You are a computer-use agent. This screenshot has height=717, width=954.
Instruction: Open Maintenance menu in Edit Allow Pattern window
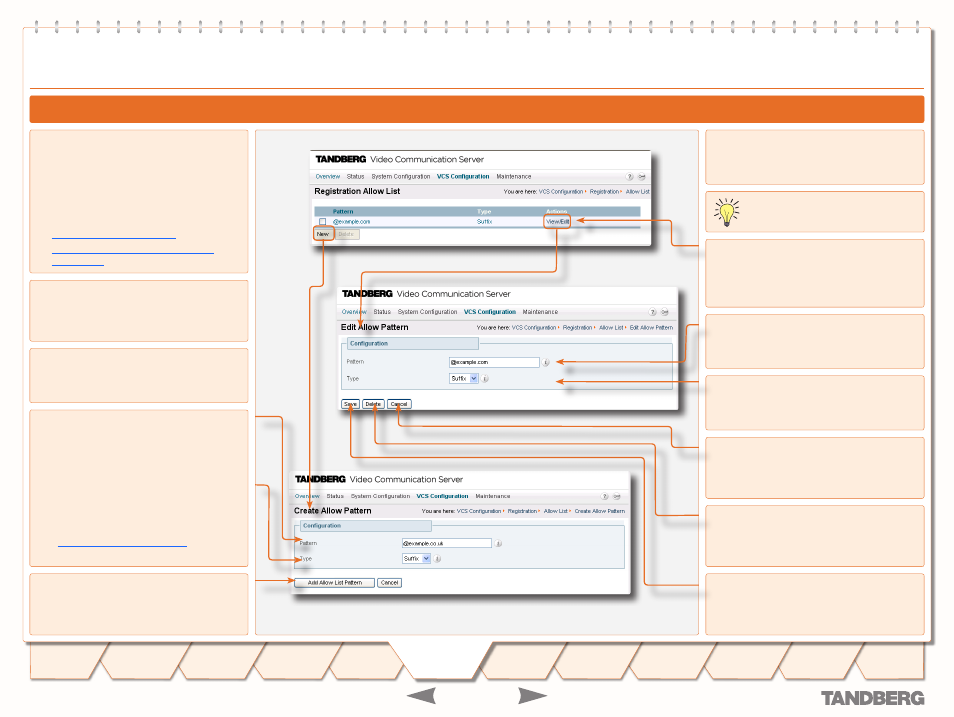(x=540, y=312)
